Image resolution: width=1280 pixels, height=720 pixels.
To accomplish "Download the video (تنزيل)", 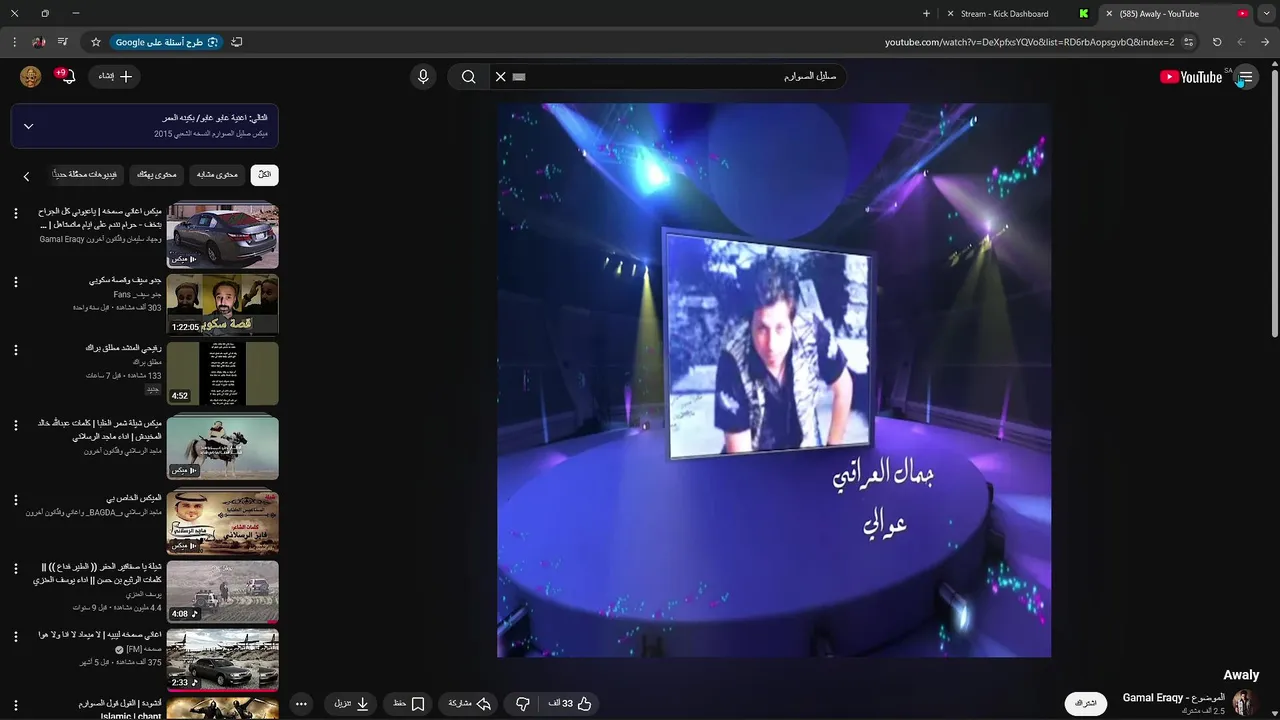I will click(351, 704).
